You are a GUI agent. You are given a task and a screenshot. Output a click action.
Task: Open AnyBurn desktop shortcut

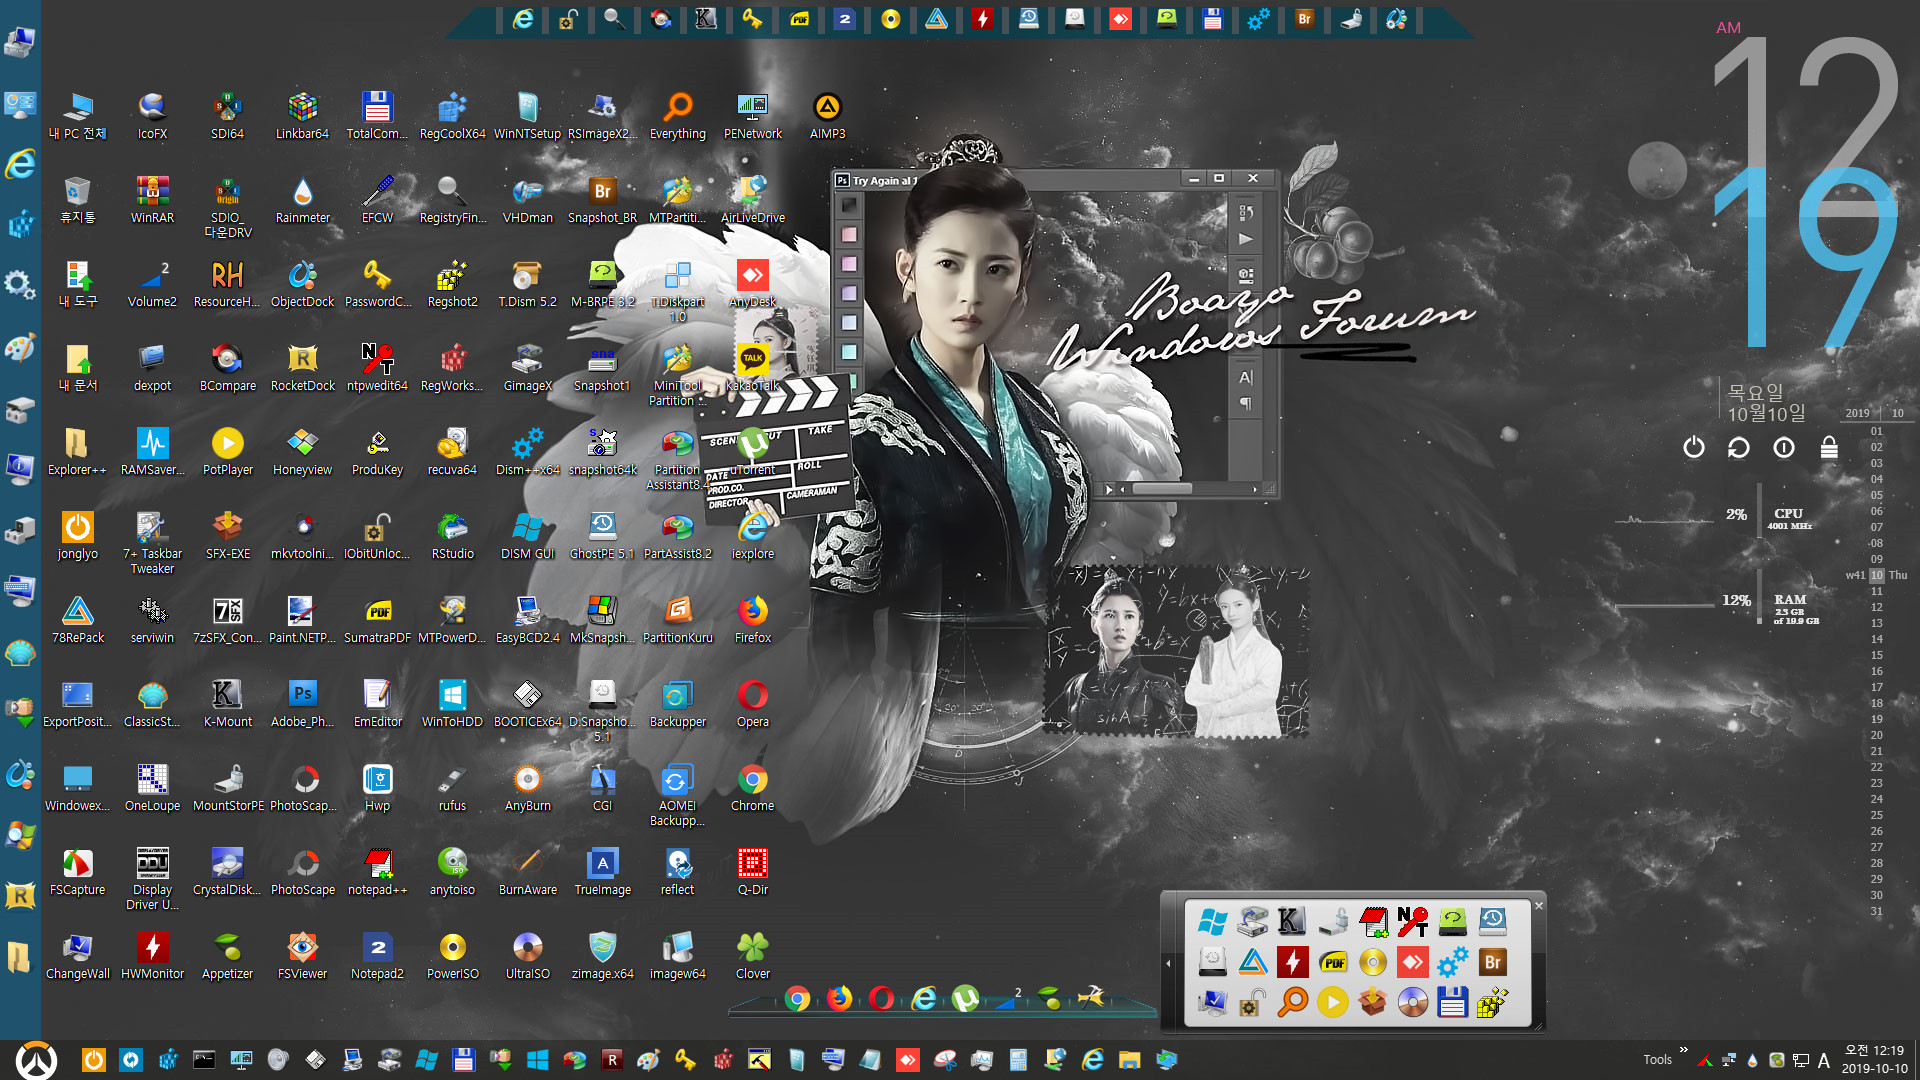(x=527, y=787)
